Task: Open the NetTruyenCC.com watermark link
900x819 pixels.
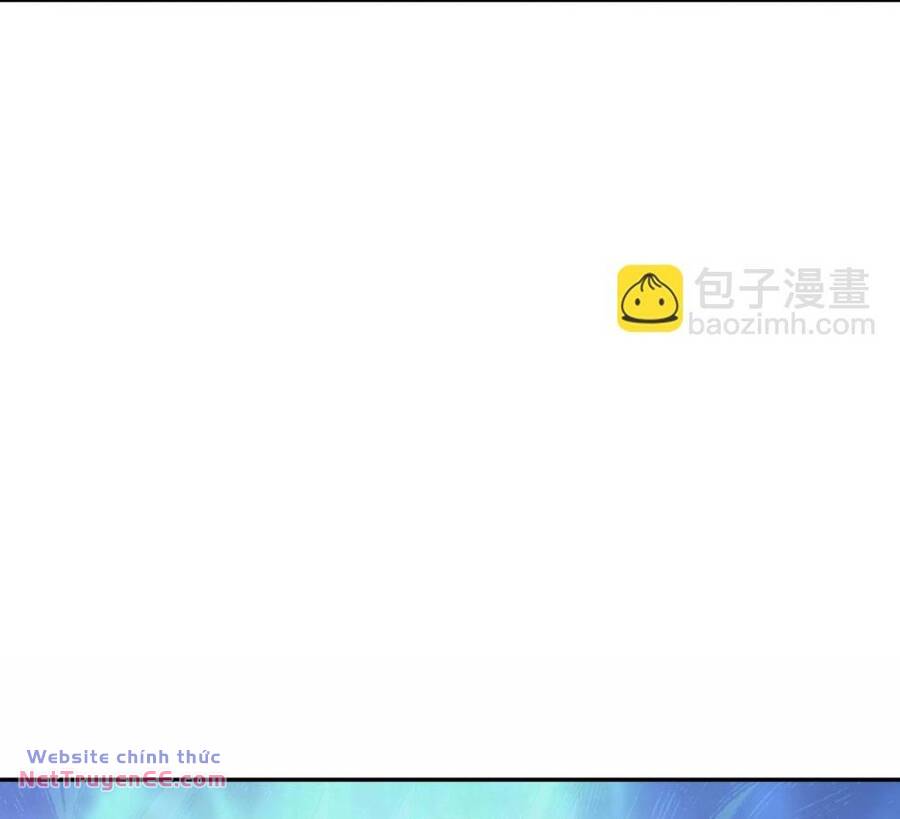Action: click(122, 780)
